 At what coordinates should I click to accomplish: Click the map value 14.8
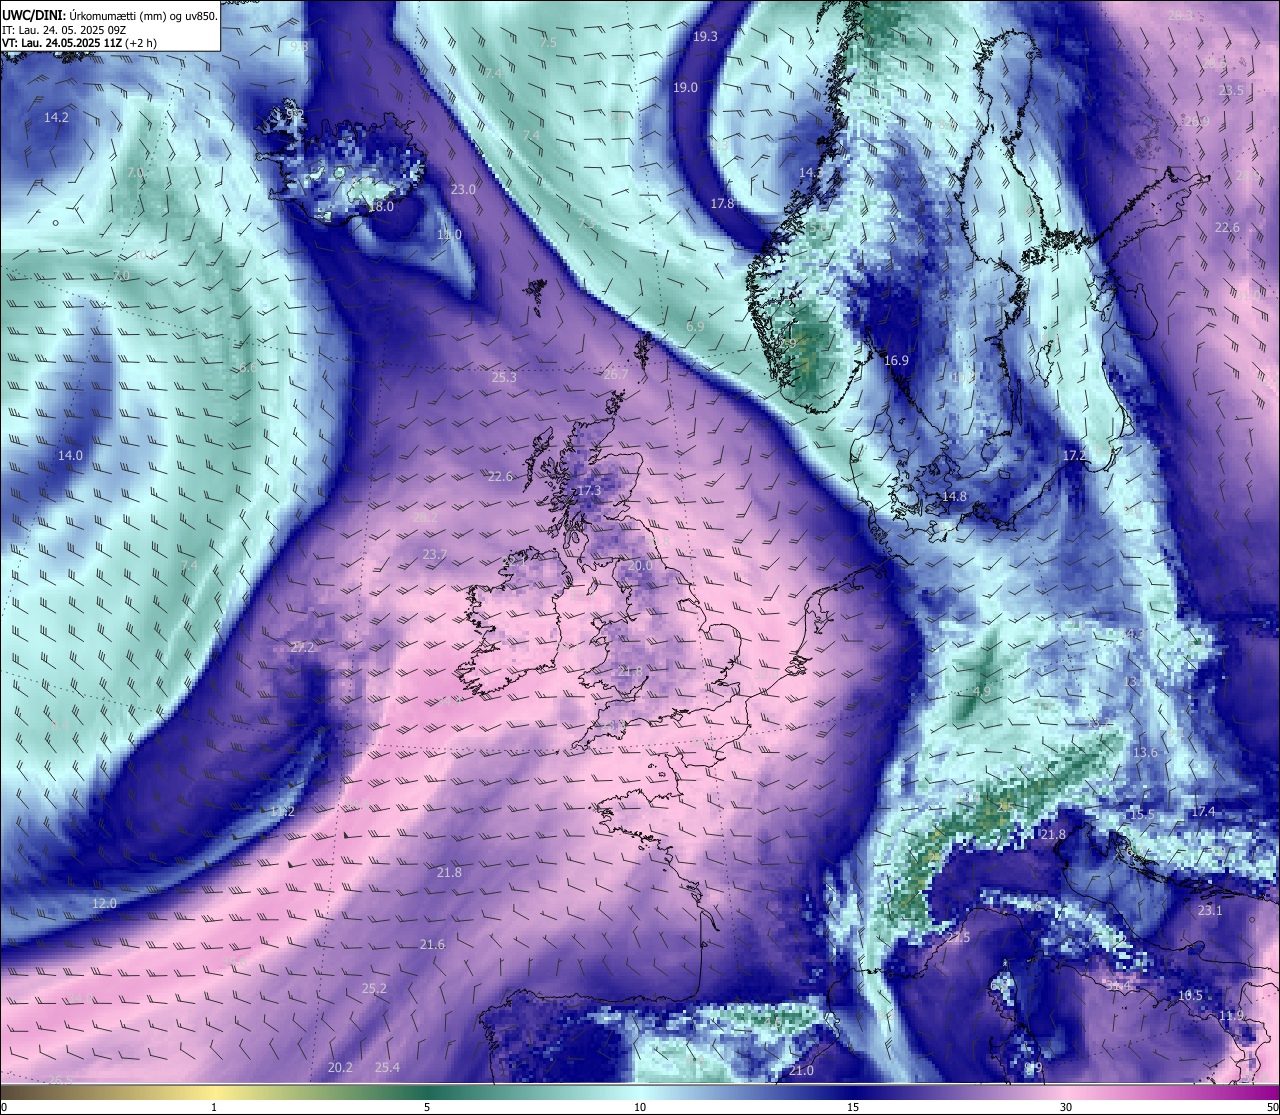point(954,496)
